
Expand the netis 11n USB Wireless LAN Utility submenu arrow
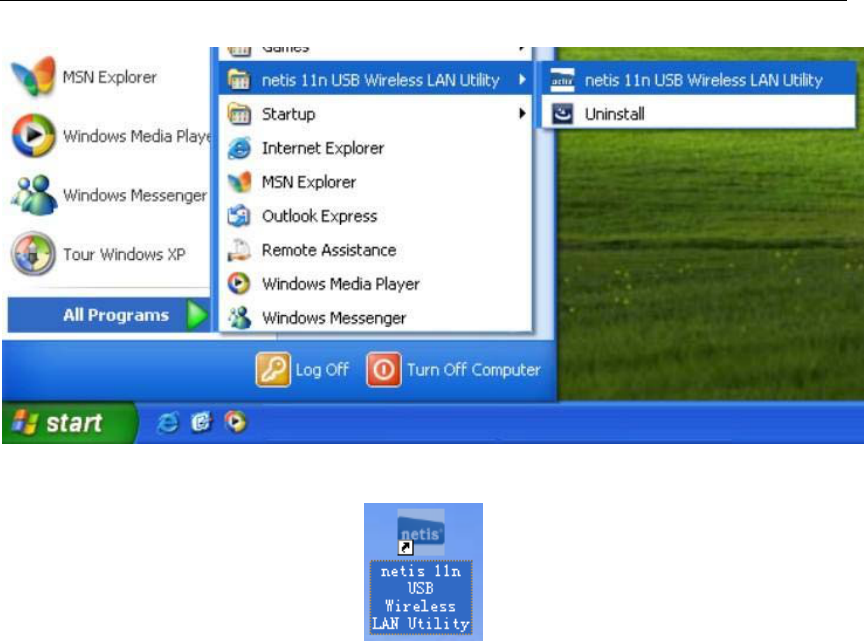[522, 80]
